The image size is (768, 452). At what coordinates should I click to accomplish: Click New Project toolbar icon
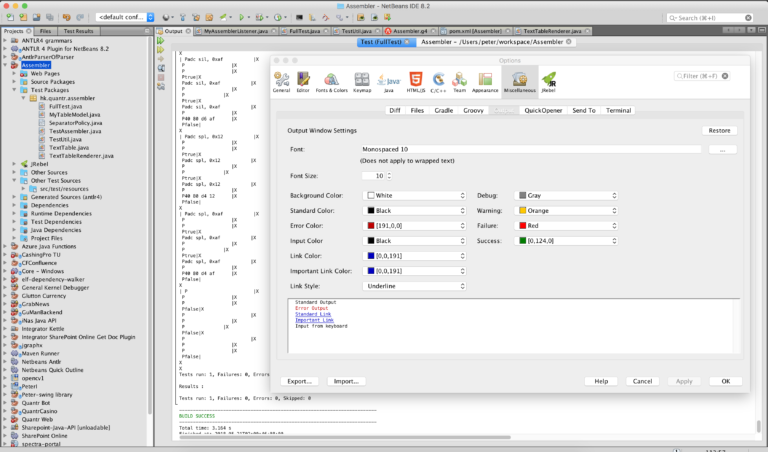pyautogui.click(x=23, y=17)
